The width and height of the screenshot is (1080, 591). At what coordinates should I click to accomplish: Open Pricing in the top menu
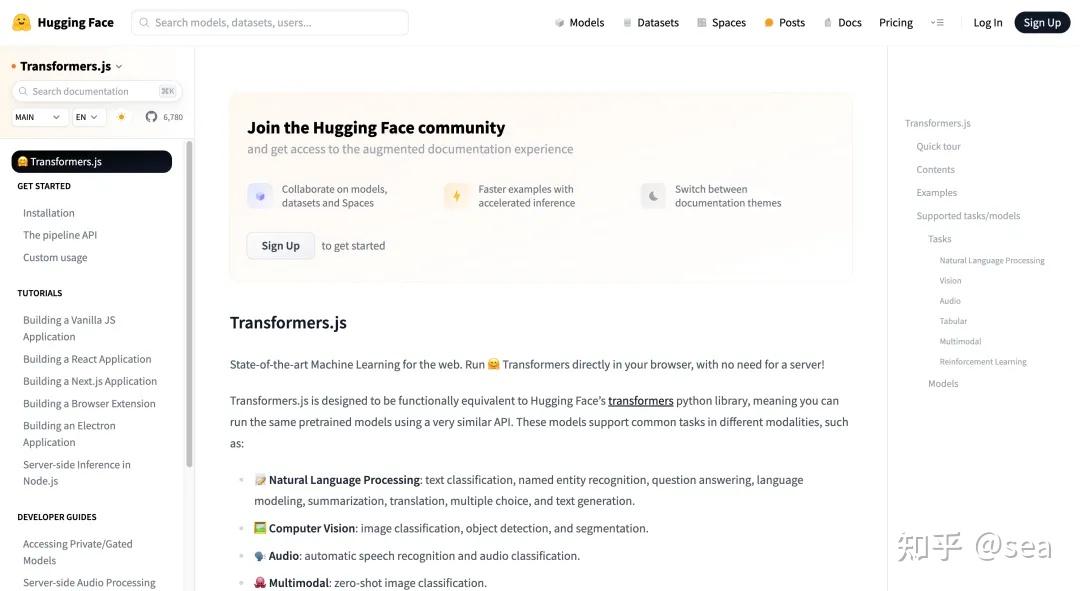pos(895,23)
